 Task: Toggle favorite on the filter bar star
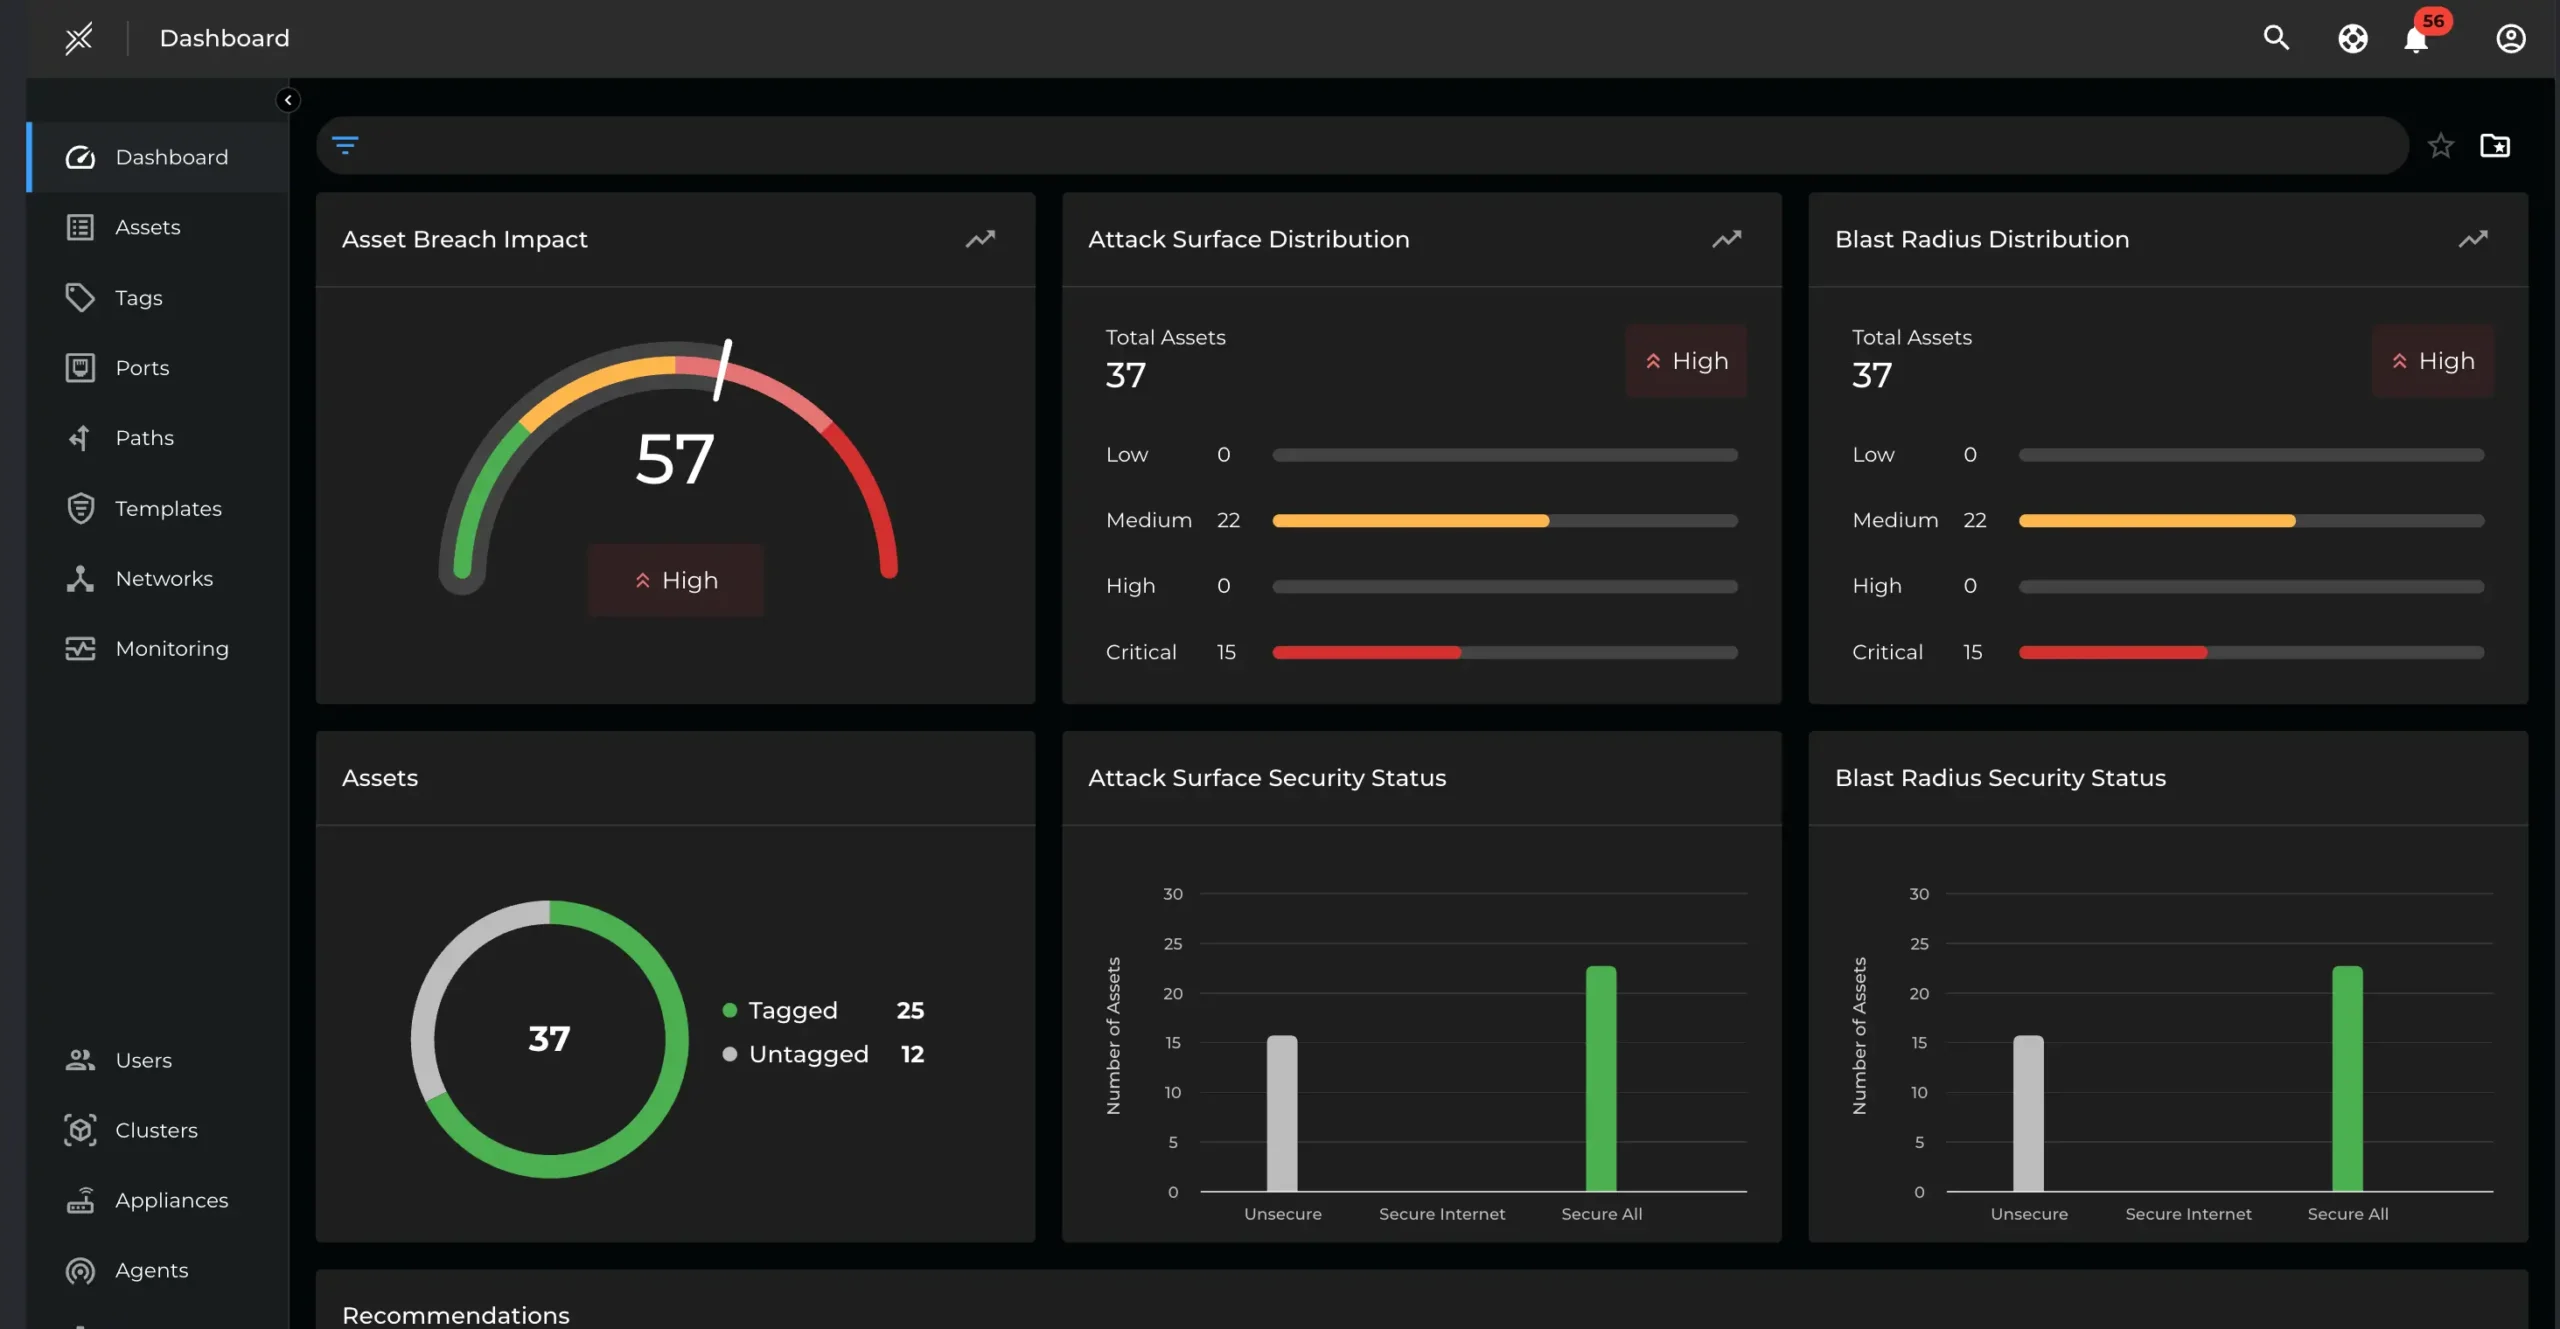[x=2440, y=145]
